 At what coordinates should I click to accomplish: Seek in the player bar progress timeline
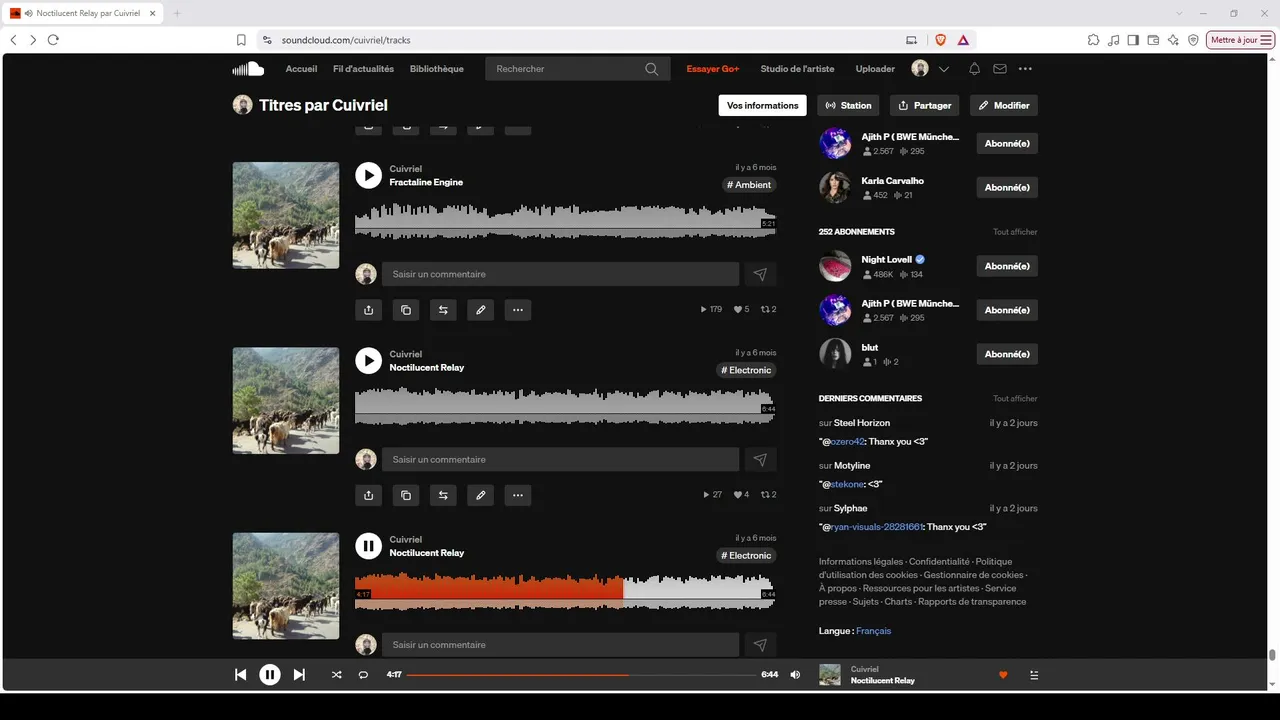tap(581, 675)
